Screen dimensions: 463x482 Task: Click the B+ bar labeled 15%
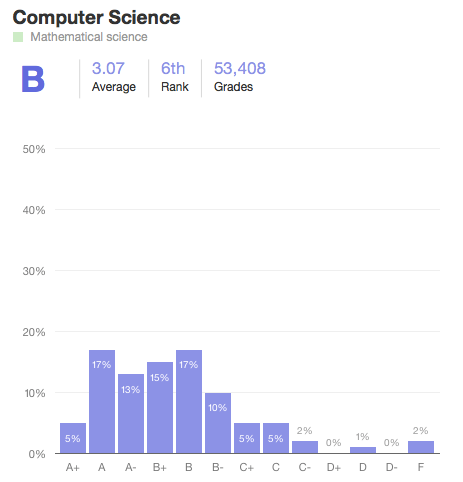(160, 408)
